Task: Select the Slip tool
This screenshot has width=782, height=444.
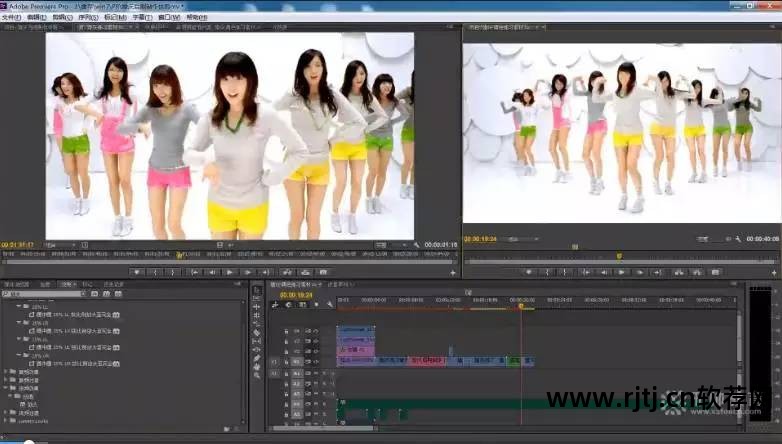Action: [x=257, y=341]
